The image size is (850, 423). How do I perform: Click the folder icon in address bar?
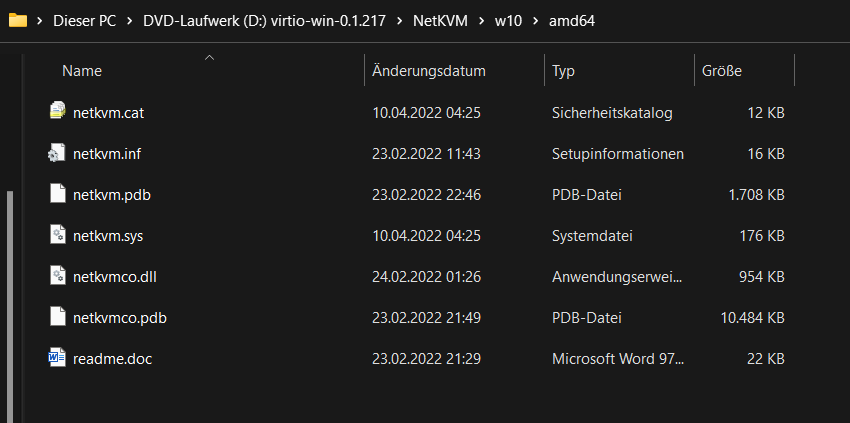click(x=18, y=21)
